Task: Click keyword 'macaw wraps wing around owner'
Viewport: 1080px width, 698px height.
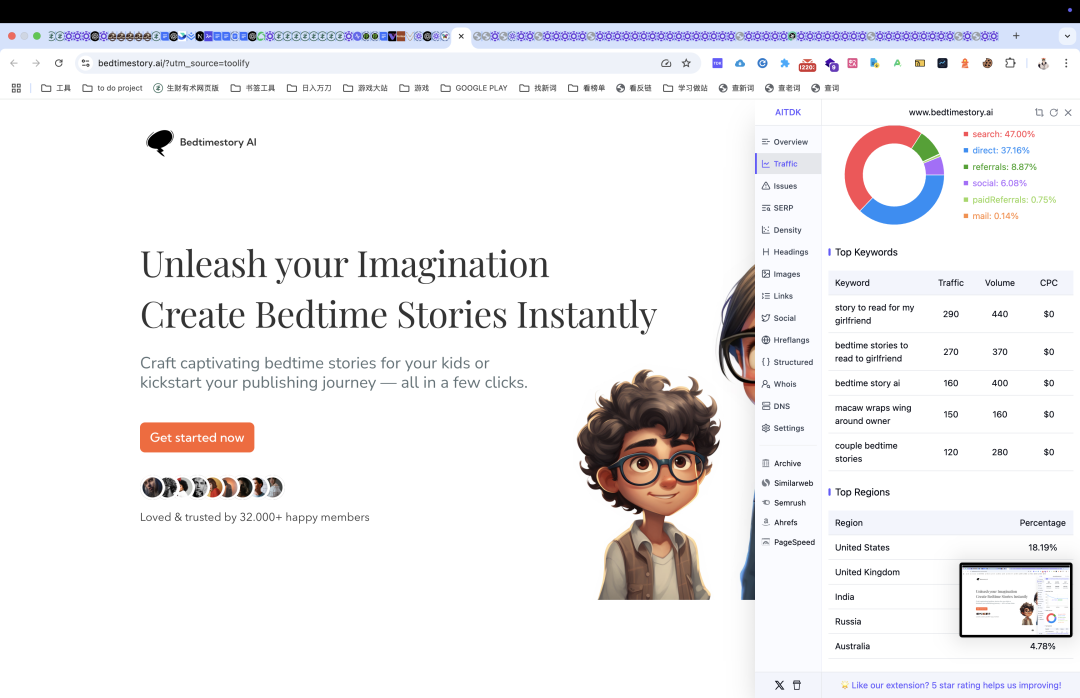Action: tap(873, 414)
